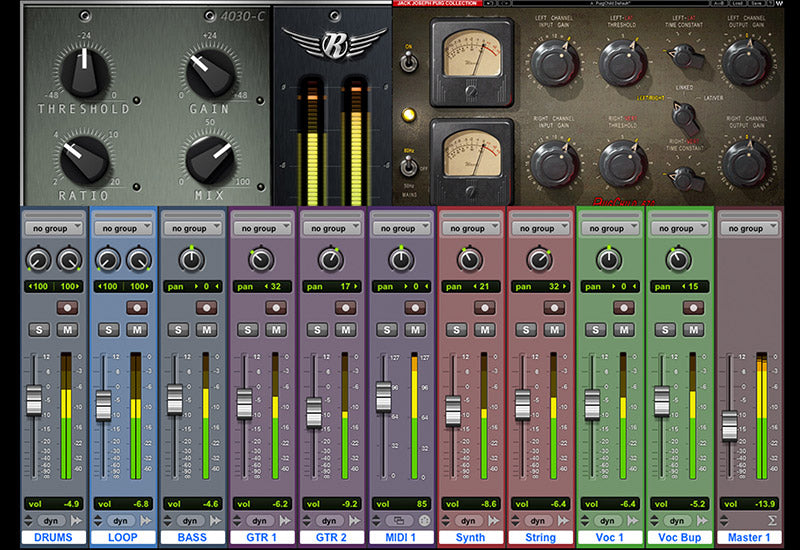The image size is (800, 550).
Task: Click the volume fader handle on the Master 1 channel
Action: coord(730,426)
